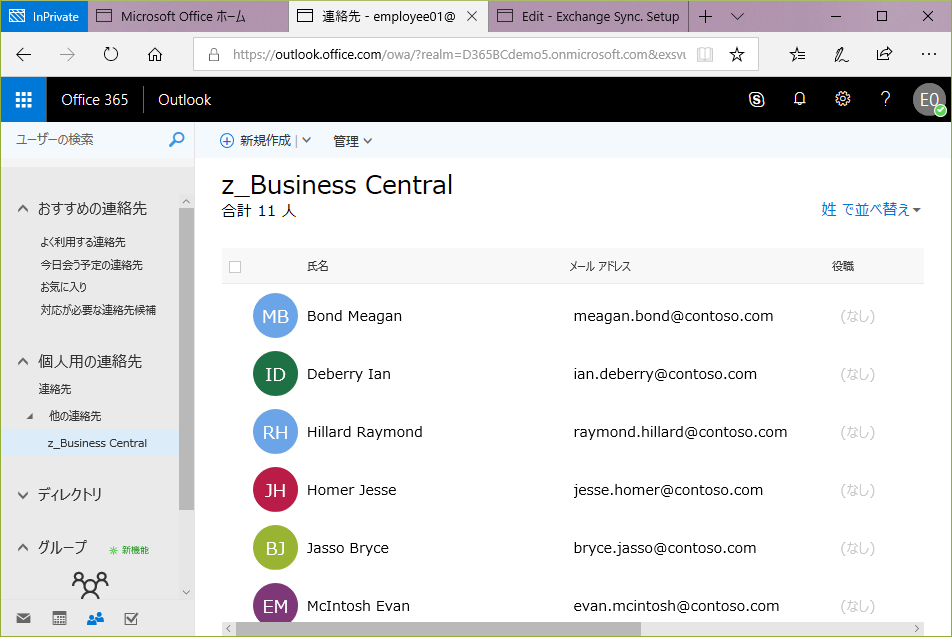Open the favorites hub icon
Image resolution: width=952 pixels, height=637 pixels.
(x=797, y=55)
